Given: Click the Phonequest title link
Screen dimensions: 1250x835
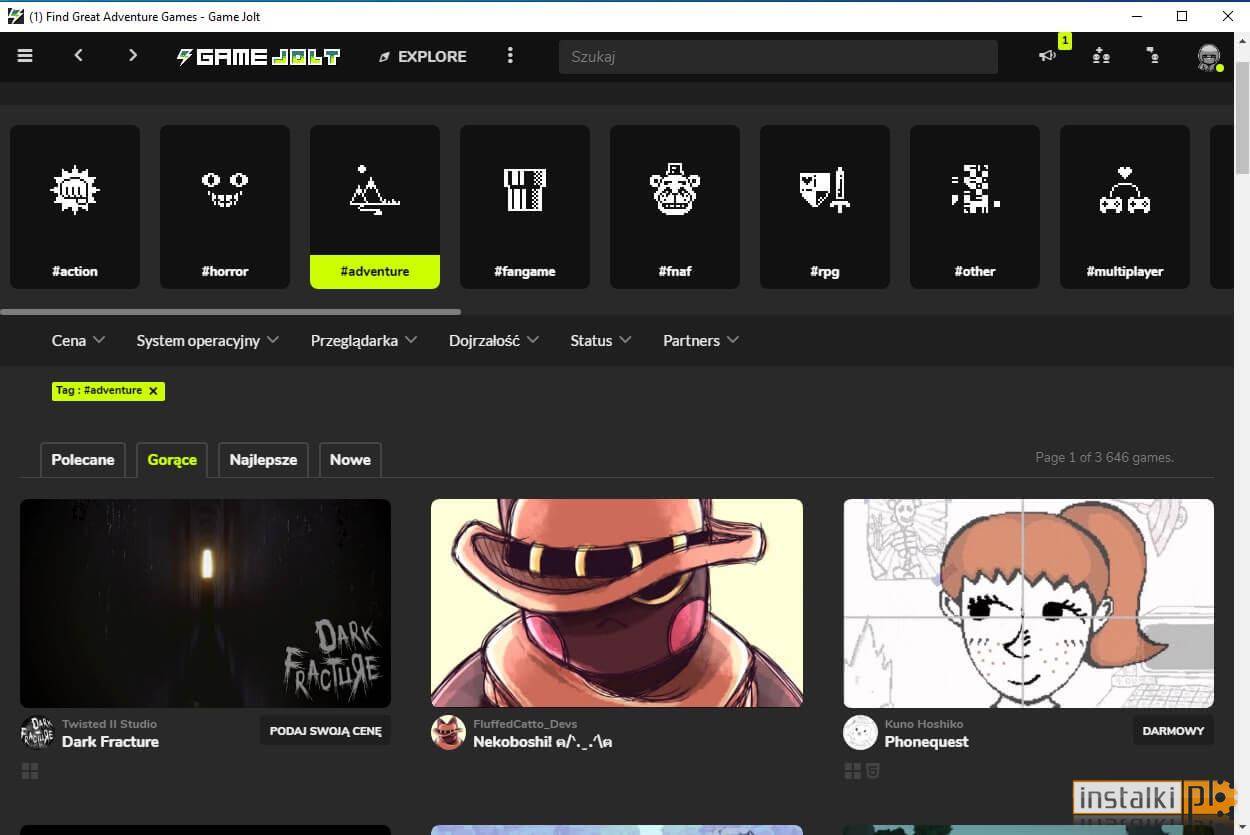Looking at the screenshot, I should coord(926,742).
